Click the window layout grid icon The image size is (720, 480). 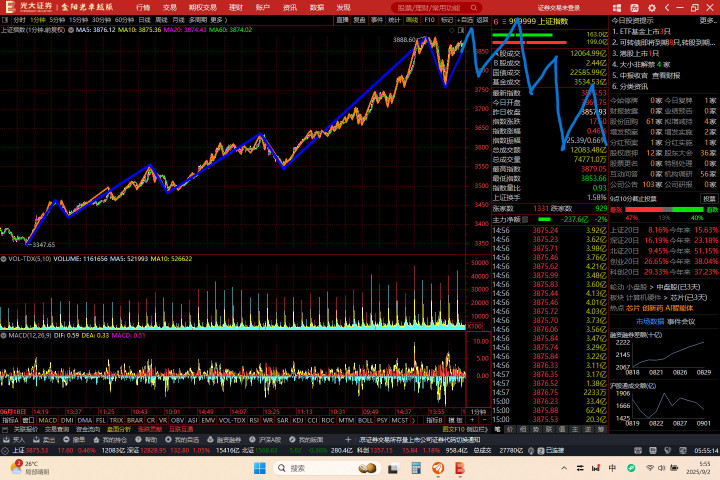pos(617,8)
